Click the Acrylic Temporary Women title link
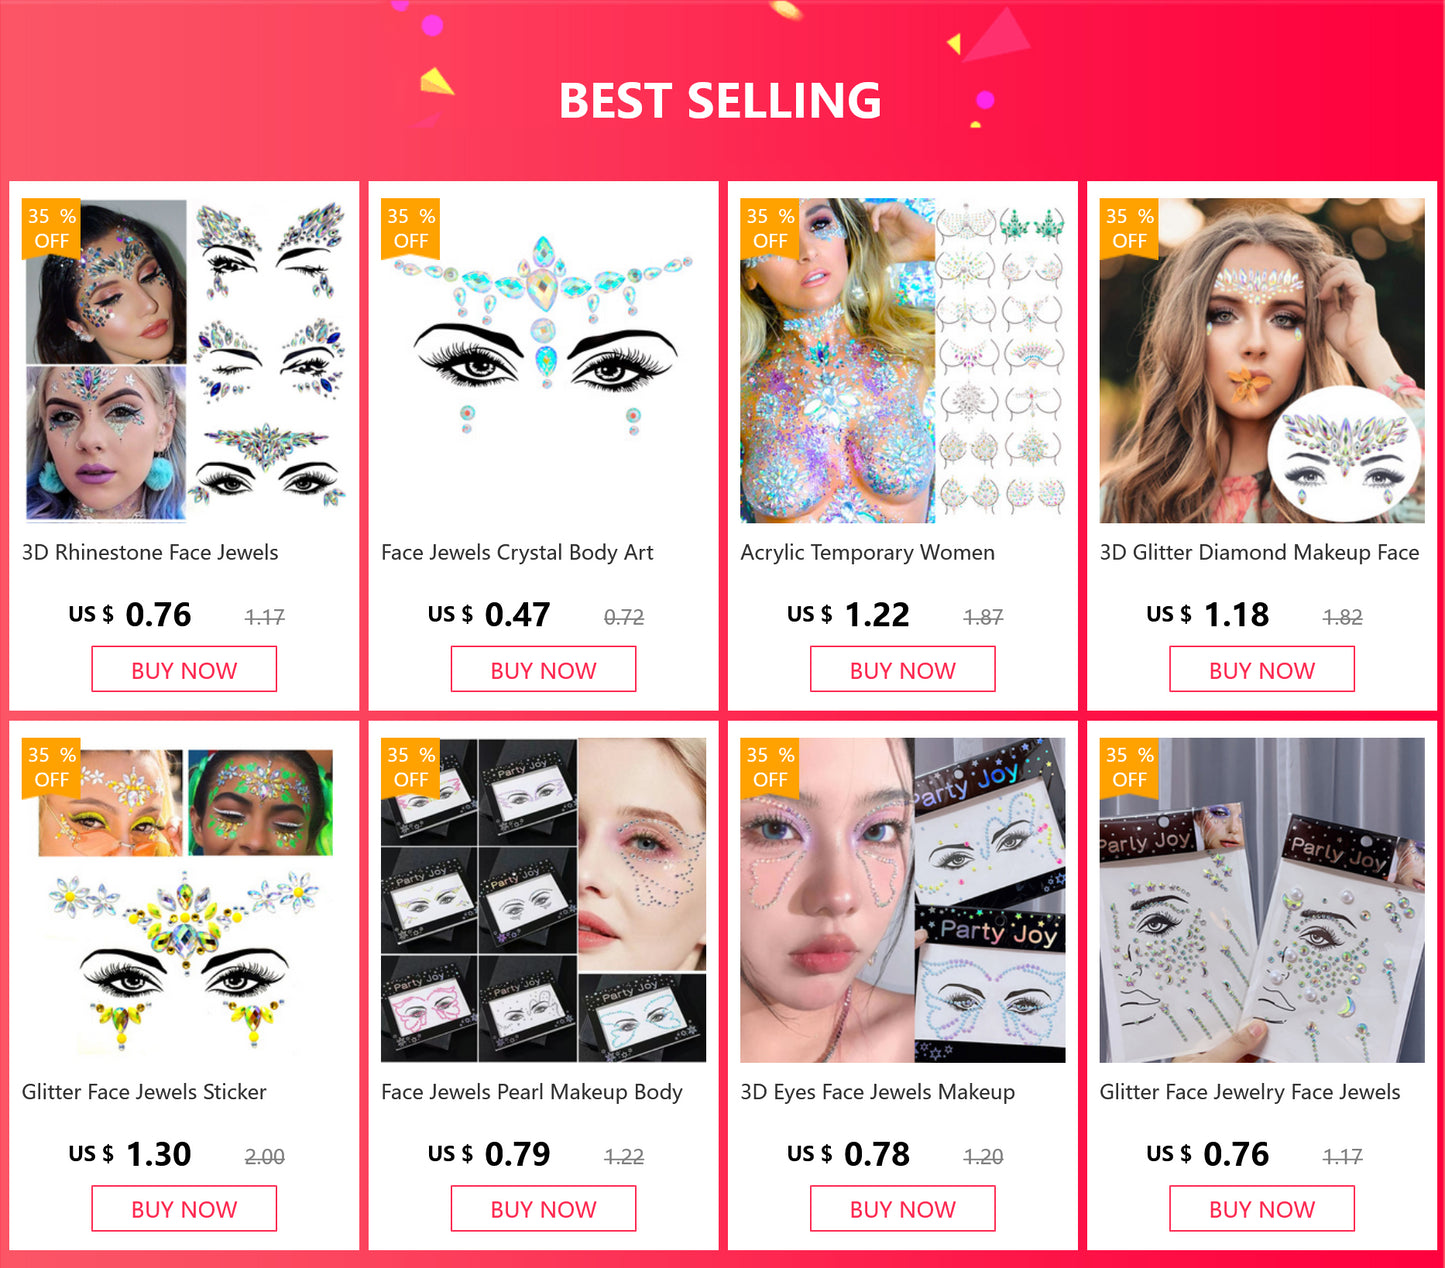Viewport: 1445px width, 1268px height. click(867, 552)
